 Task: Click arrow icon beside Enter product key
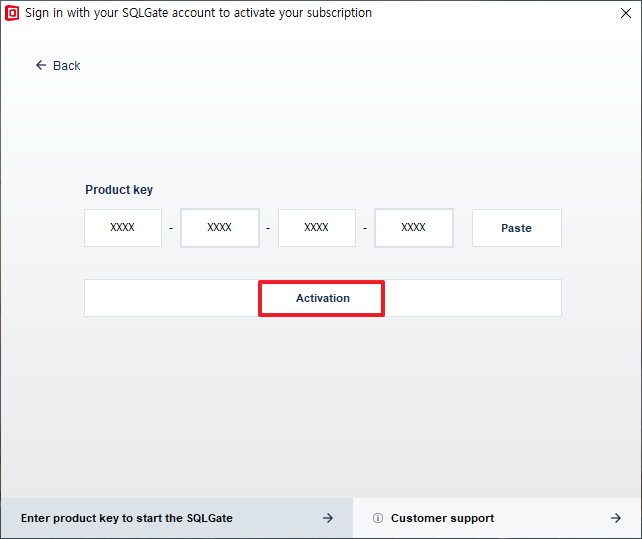[328, 518]
